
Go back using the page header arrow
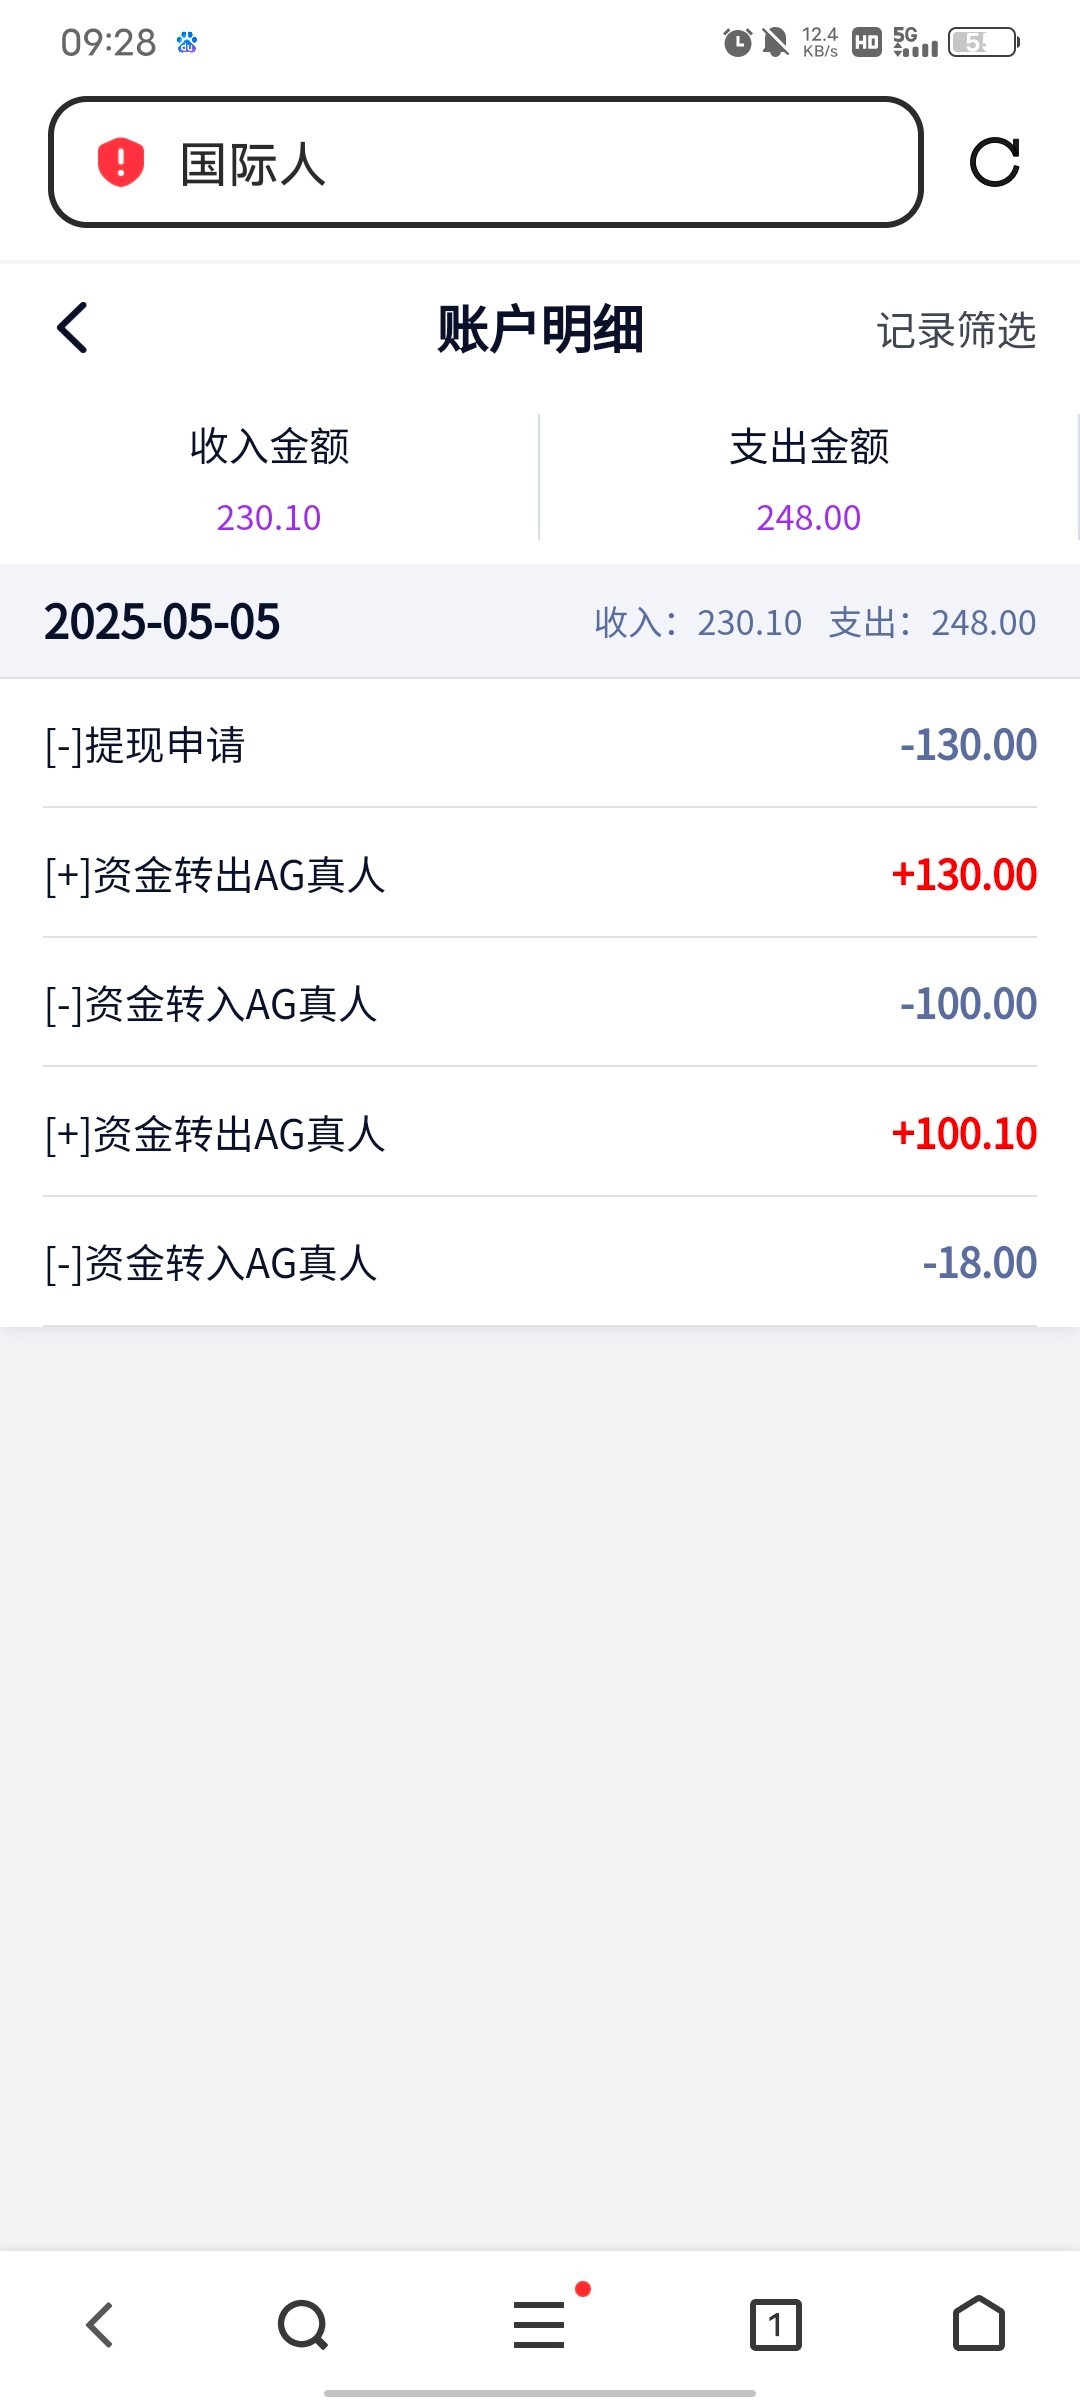(x=73, y=328)
